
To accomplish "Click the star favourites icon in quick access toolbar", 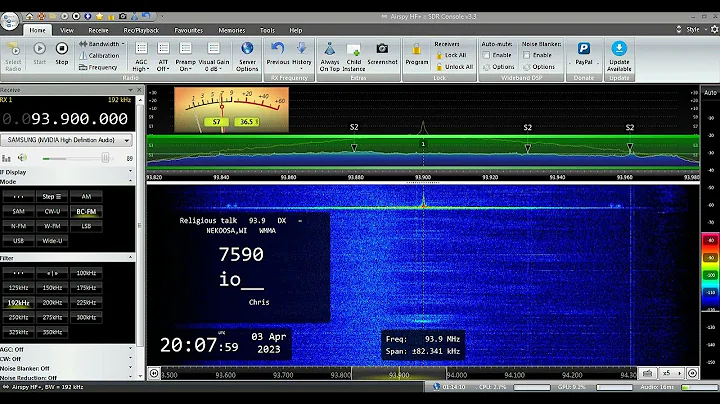I will coord(100,16).
